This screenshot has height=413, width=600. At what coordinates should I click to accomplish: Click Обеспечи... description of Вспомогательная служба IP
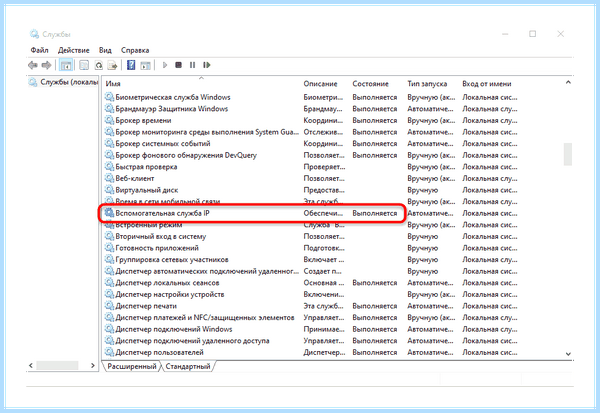tap(323, 213)
